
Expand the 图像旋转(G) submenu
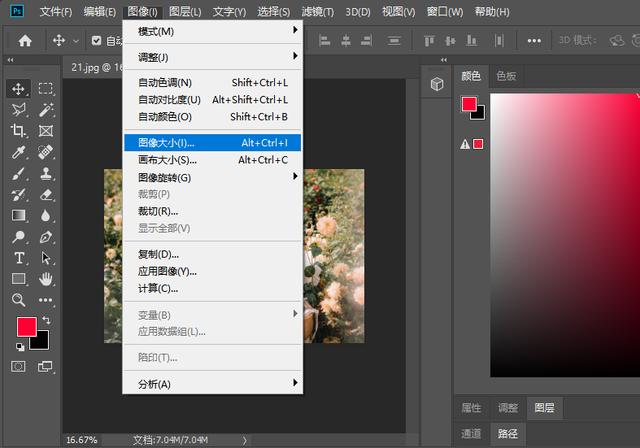pyautogui.click(x=213, y=177)
